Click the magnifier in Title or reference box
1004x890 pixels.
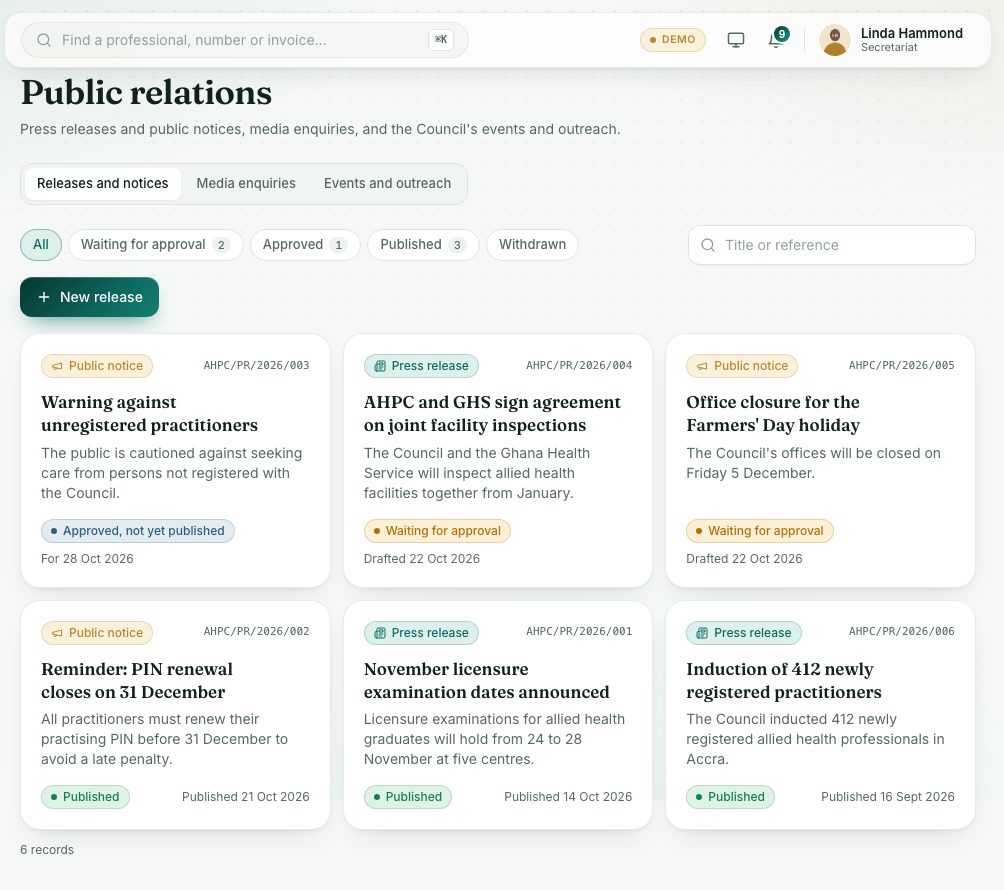pos(708,245)
